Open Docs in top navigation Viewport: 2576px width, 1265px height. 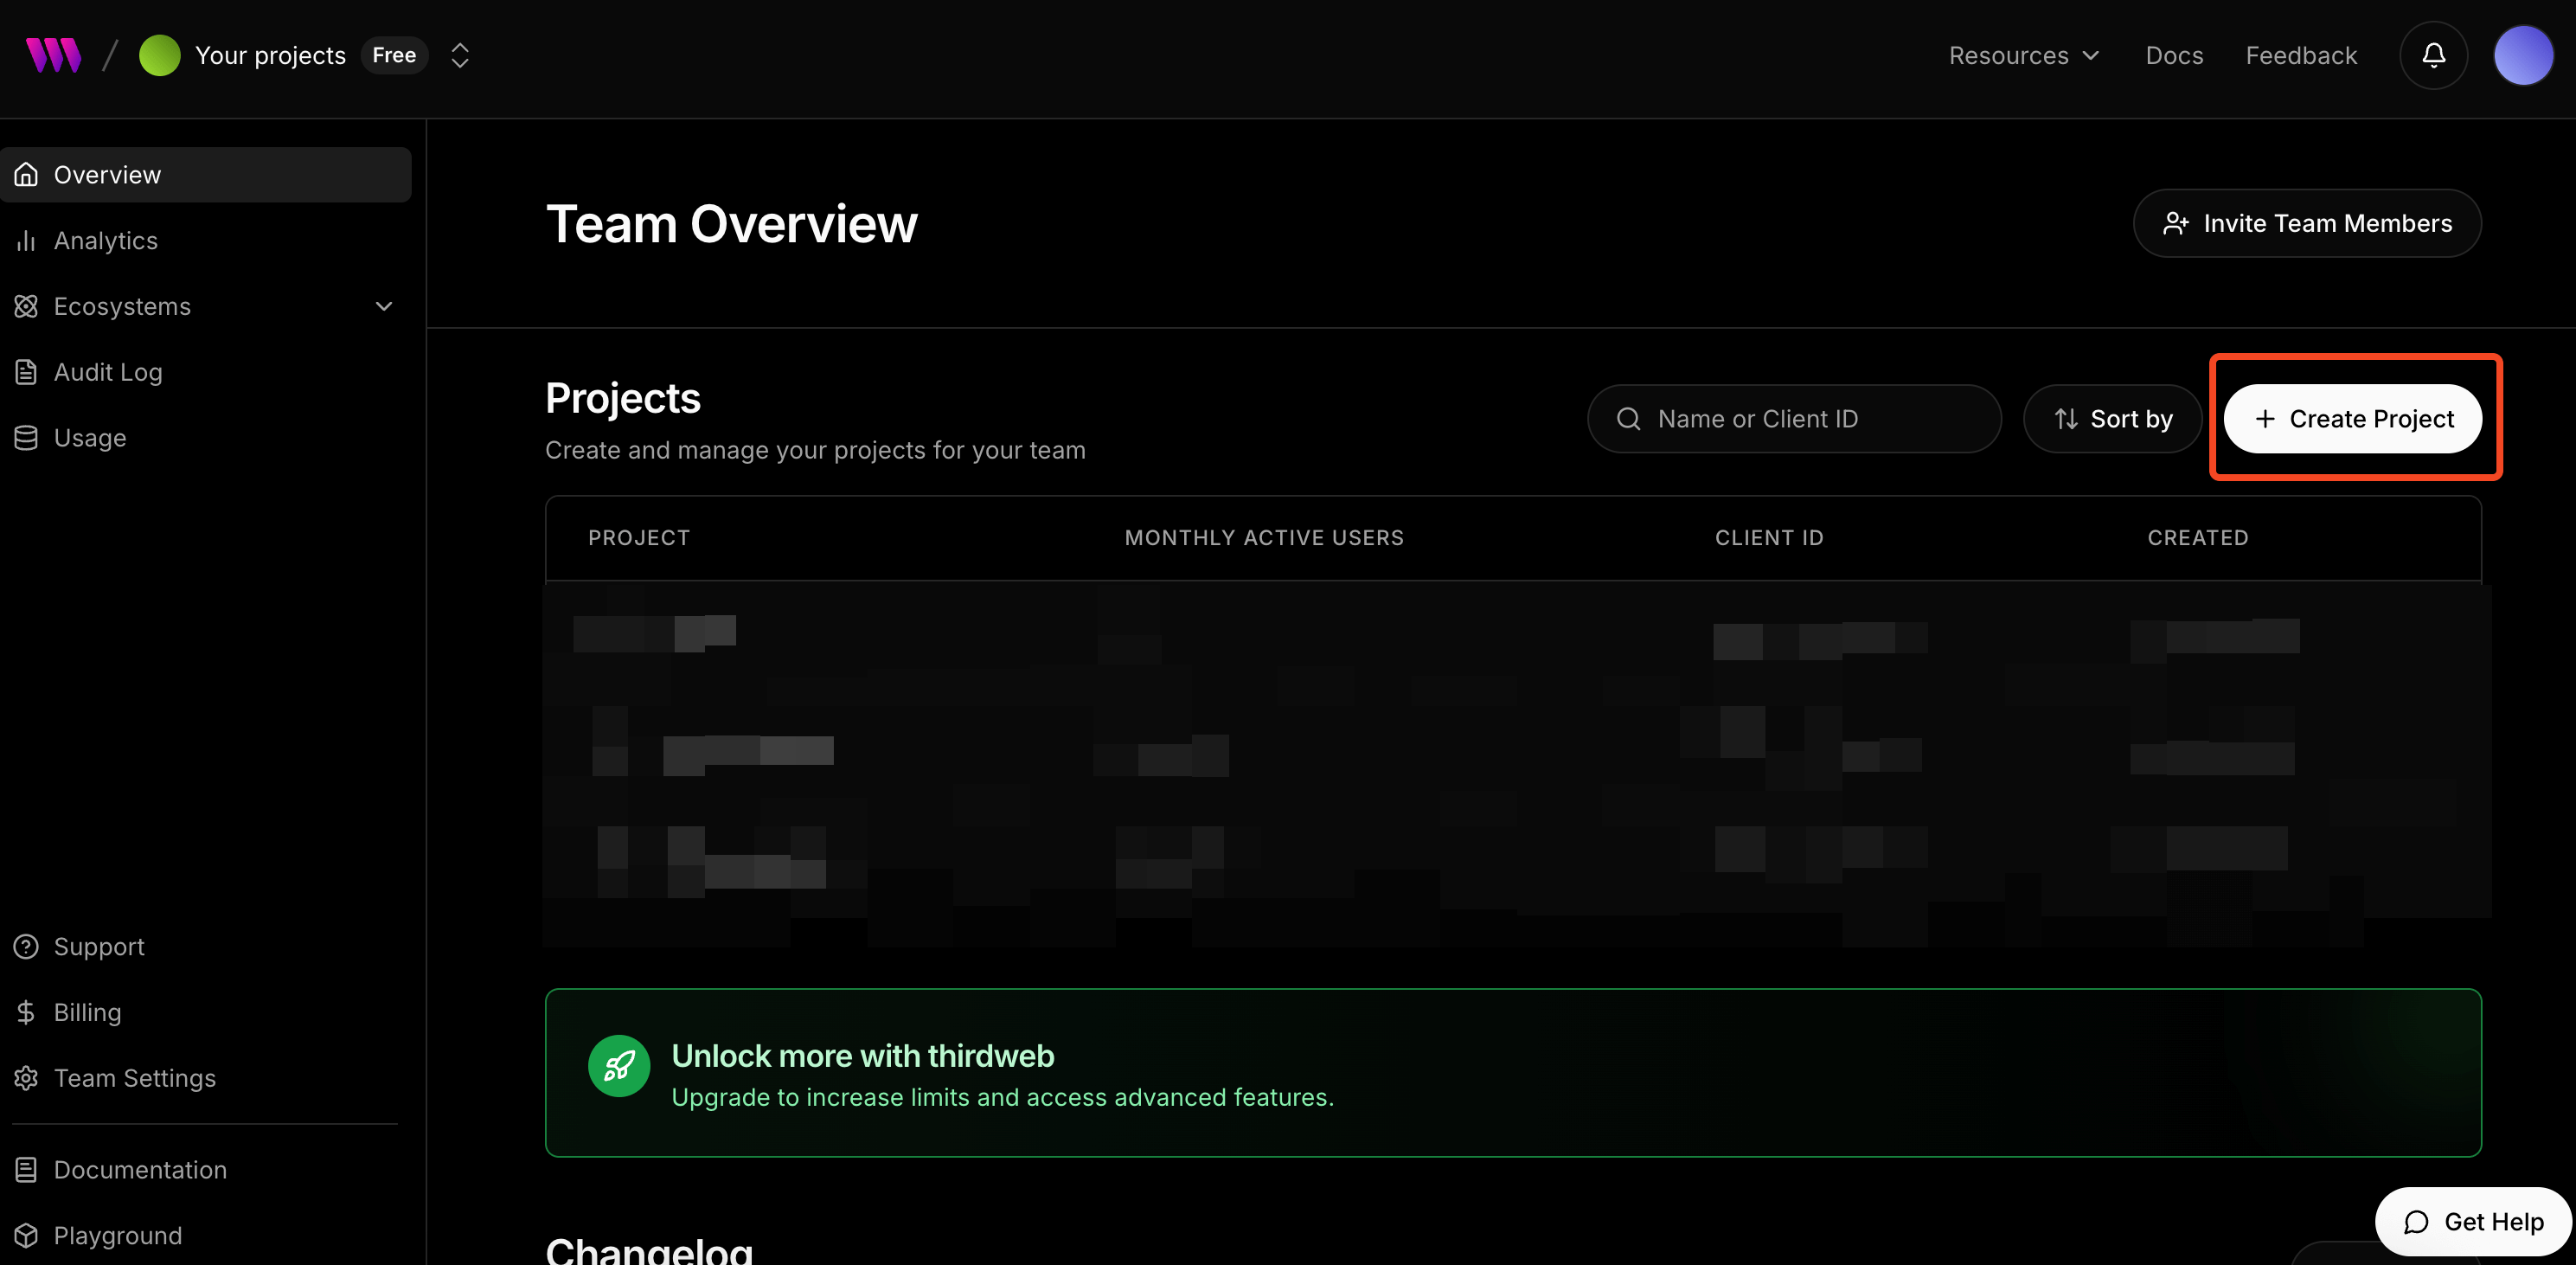(x=2174, y=55)
